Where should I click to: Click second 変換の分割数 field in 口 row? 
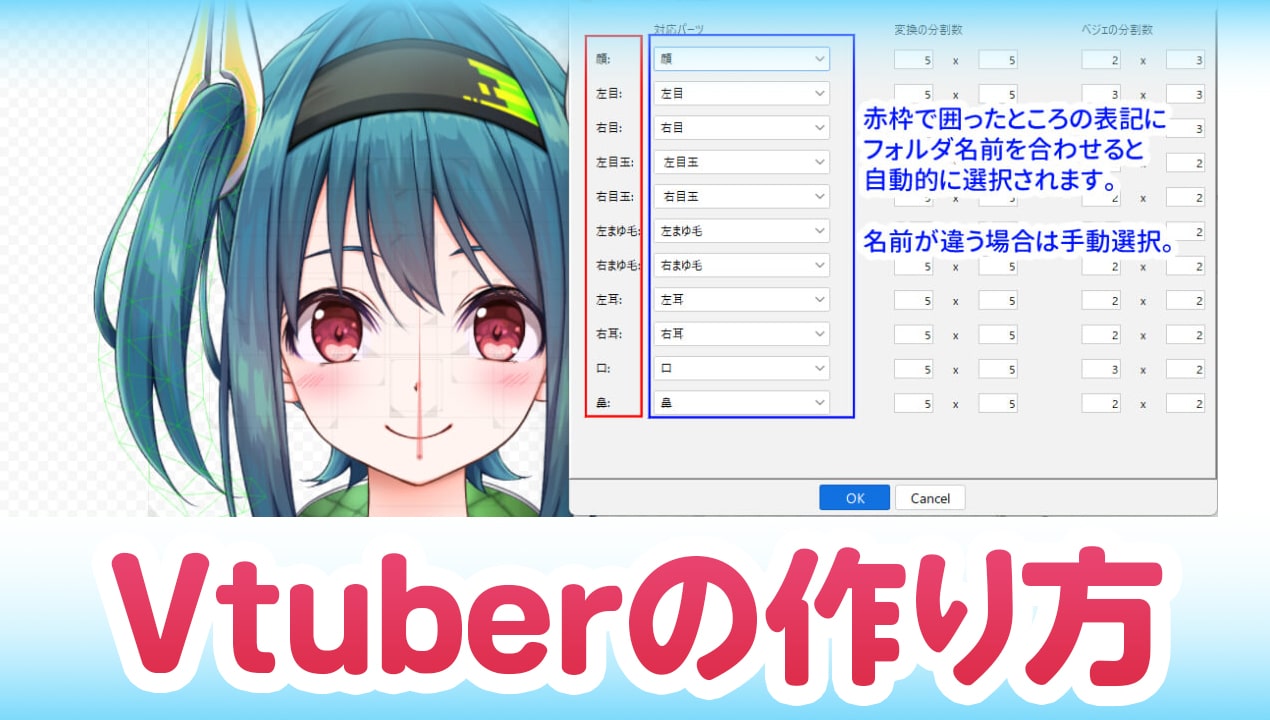(x=998, y=369)
